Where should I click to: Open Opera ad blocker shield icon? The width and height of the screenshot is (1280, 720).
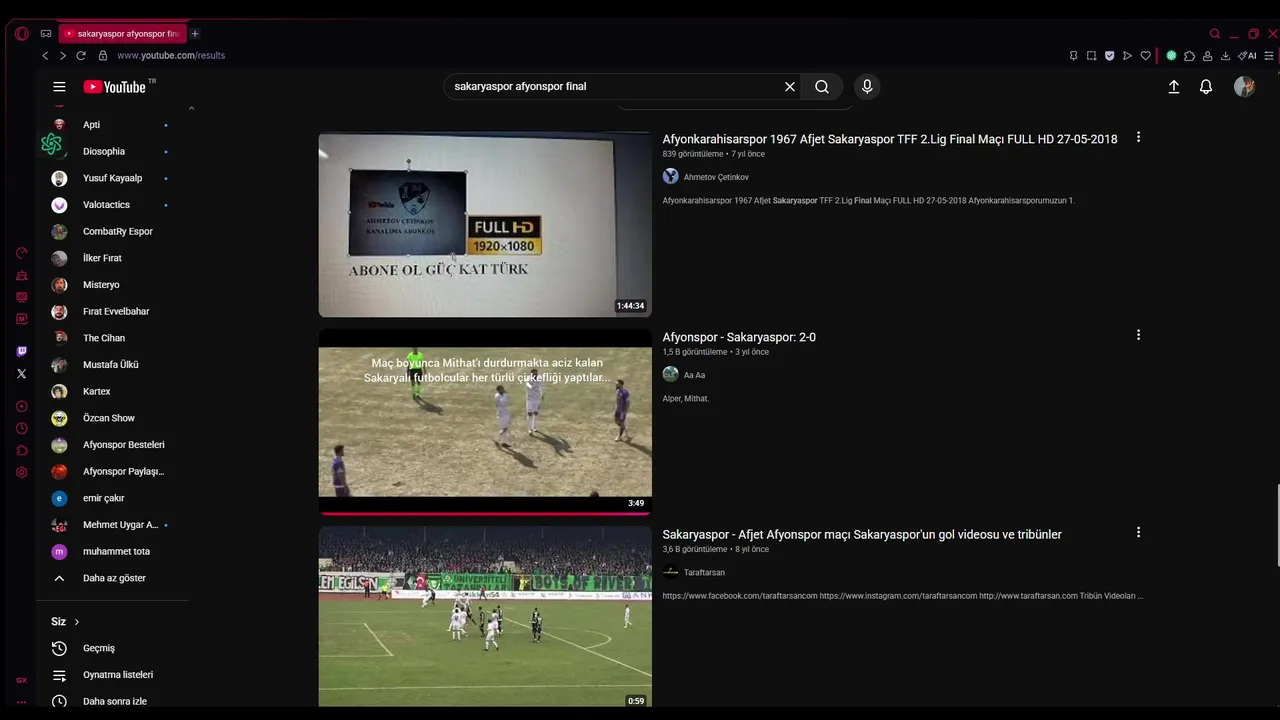(1109, 56)
